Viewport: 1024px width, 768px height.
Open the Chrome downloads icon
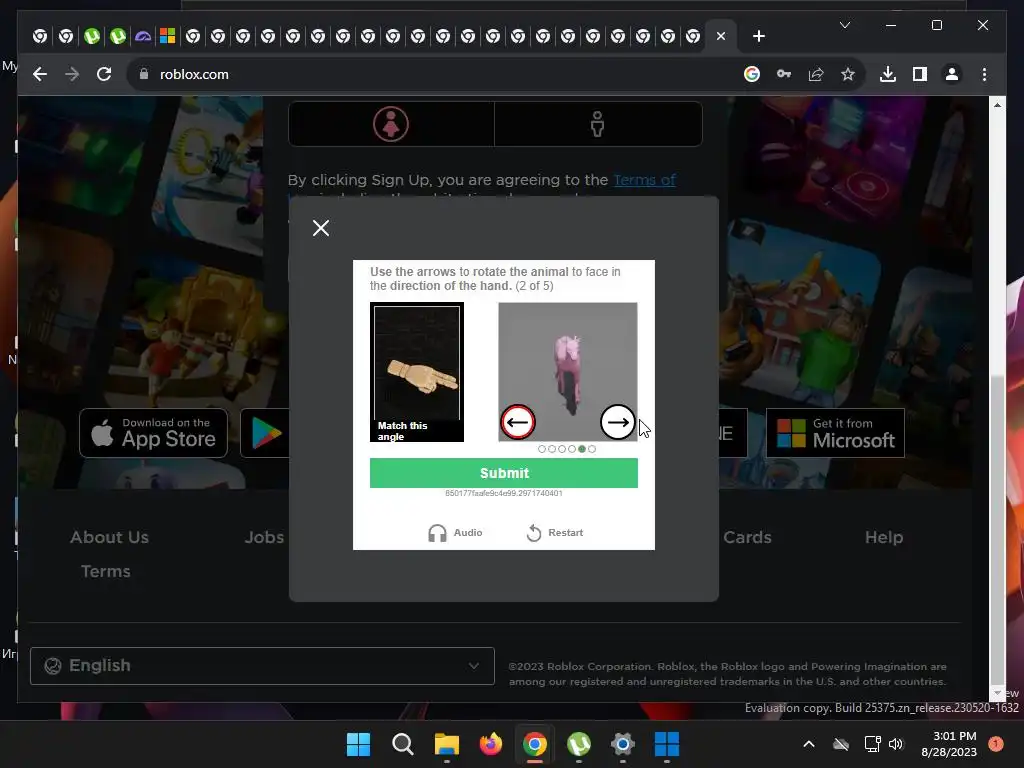click(x=888, y=74)
